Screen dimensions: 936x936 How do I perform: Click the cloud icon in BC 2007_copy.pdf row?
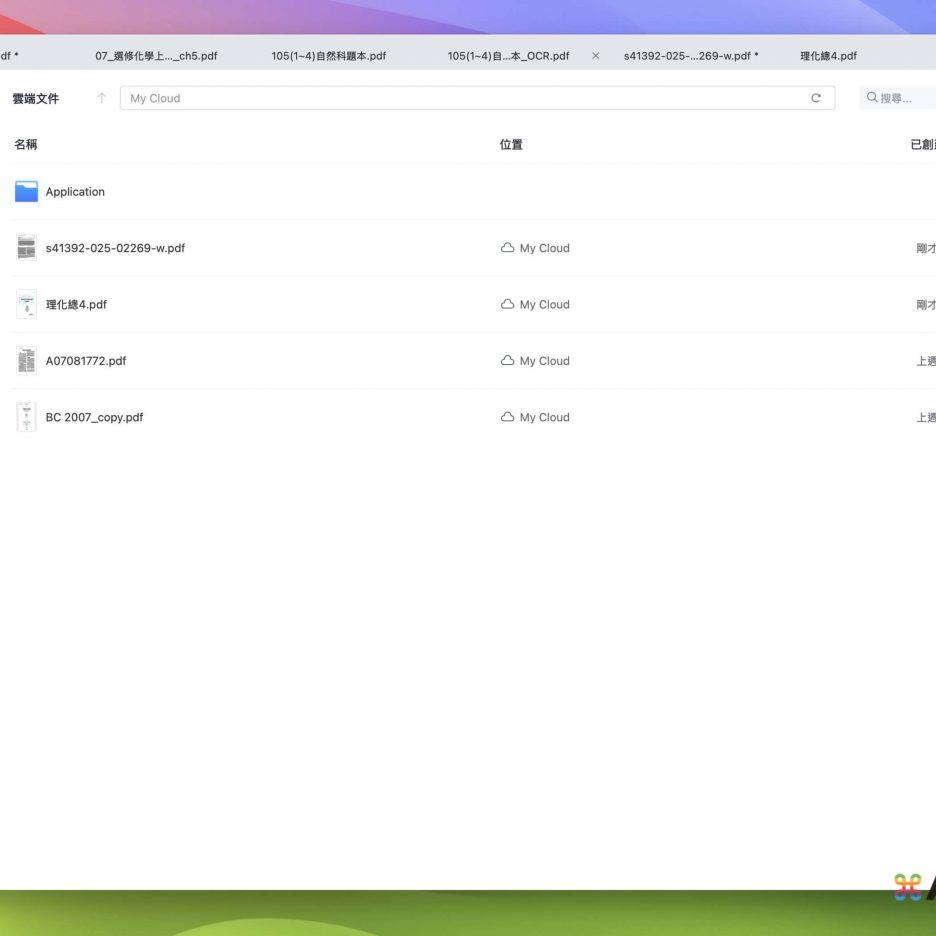[507, 418]
